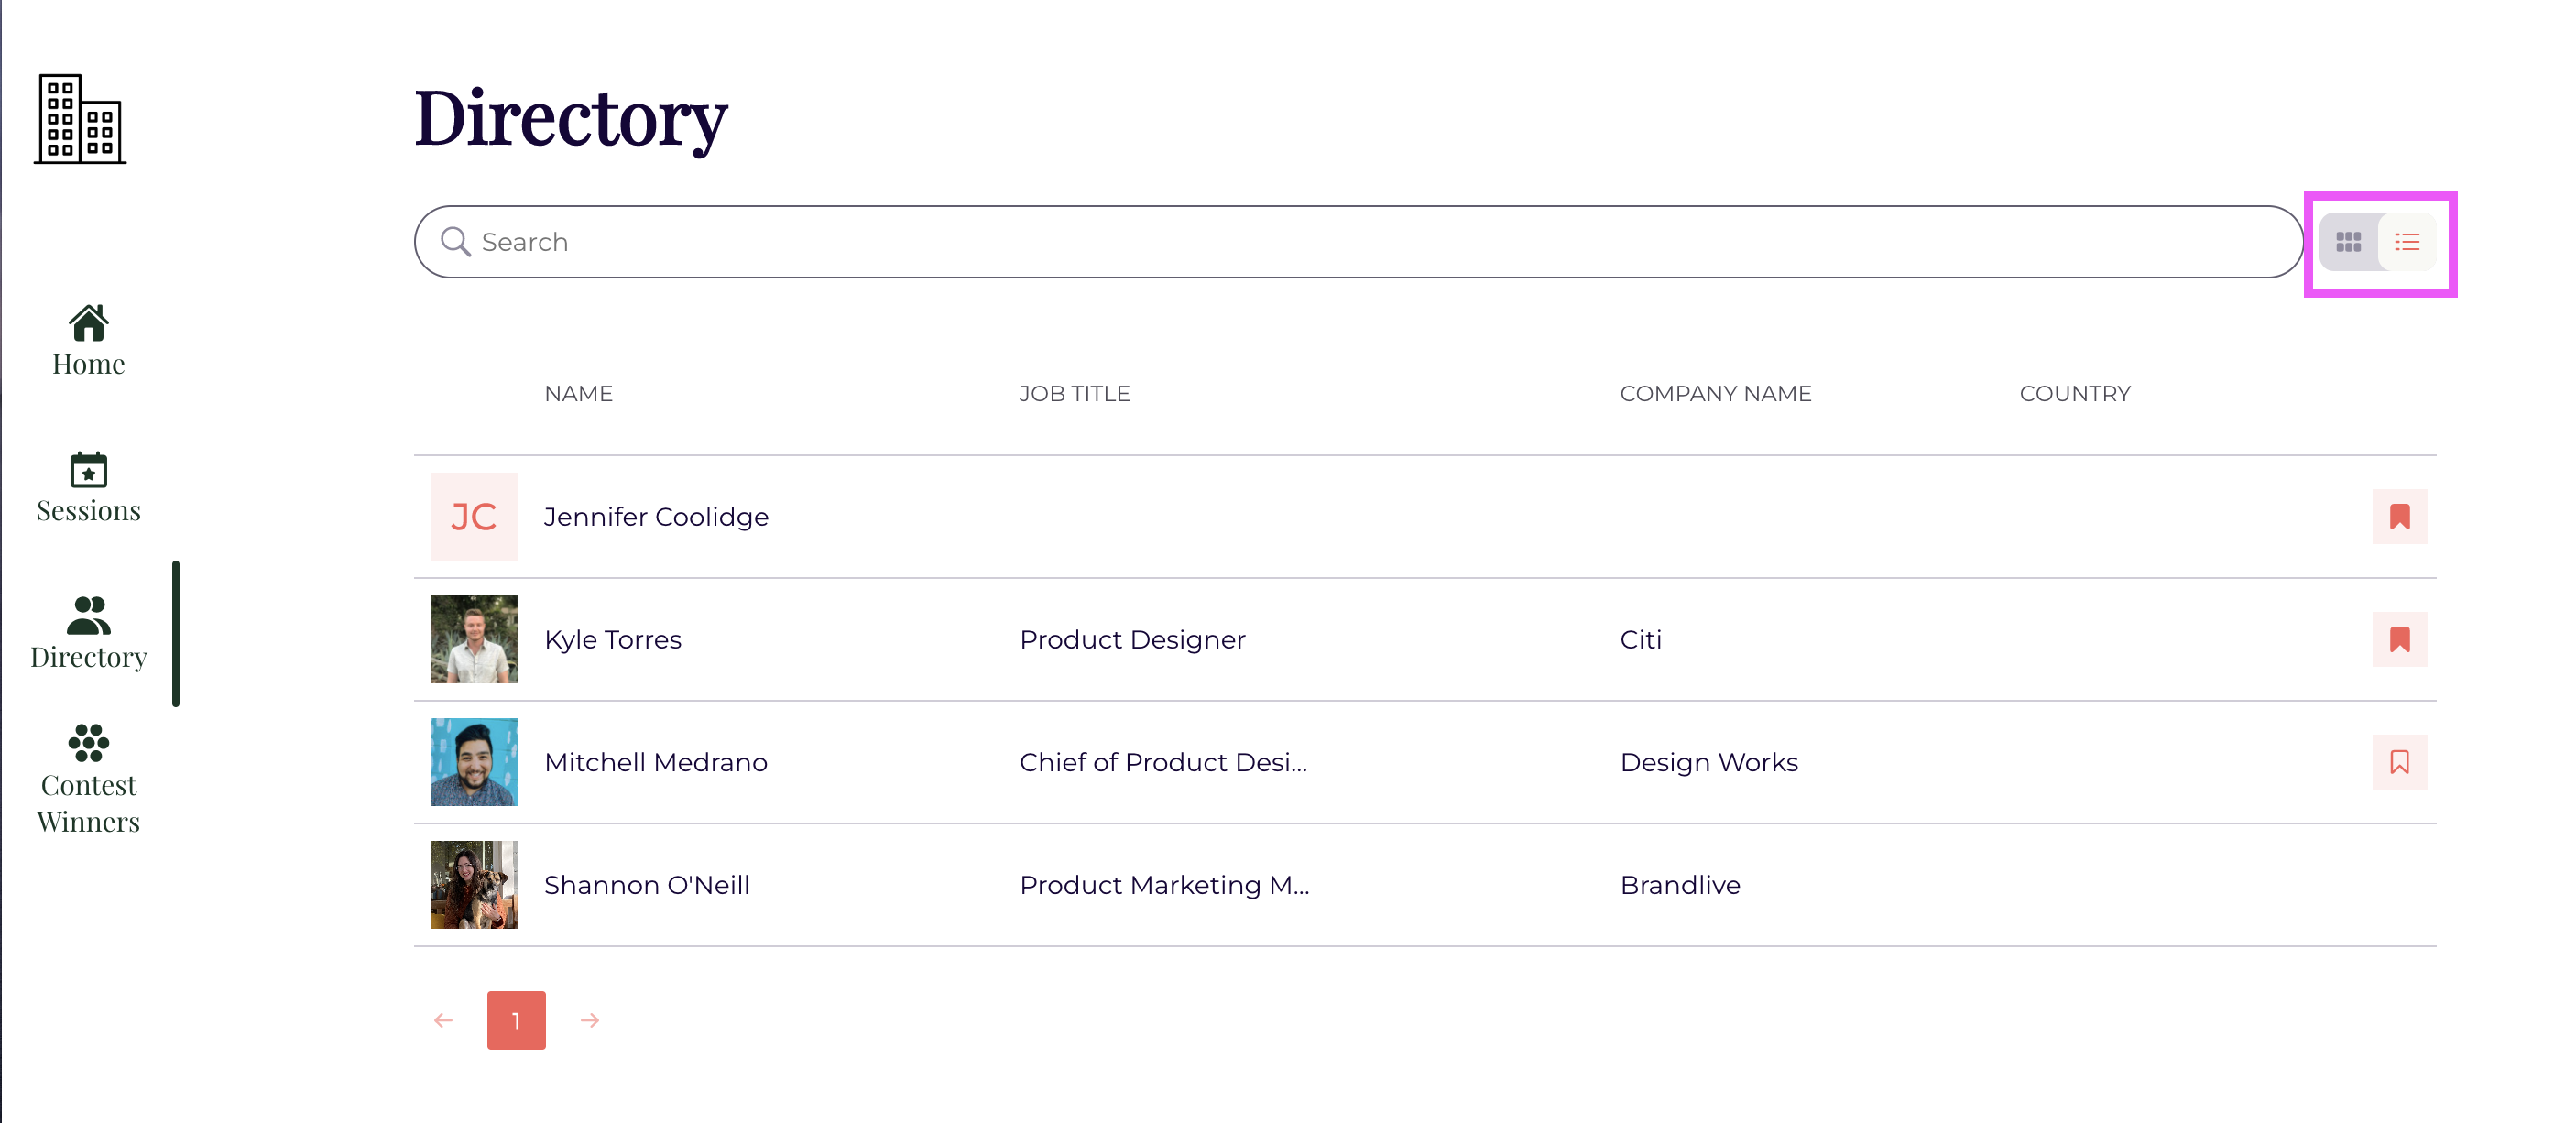Open Kyle Torres's name

pyautogui.click(x=613, y=640)
